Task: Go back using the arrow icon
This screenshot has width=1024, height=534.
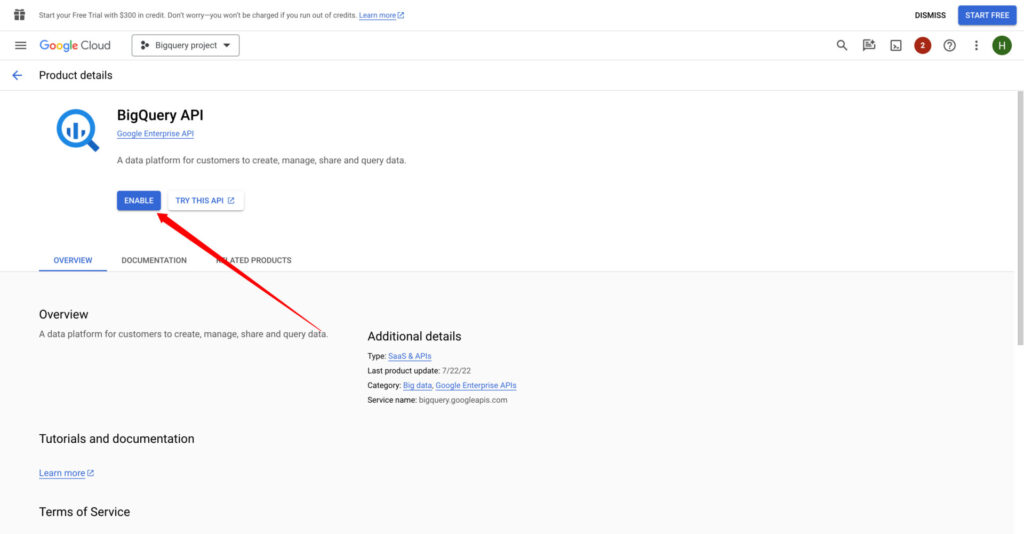Action: pyautogui.click(x=17, y=75)
